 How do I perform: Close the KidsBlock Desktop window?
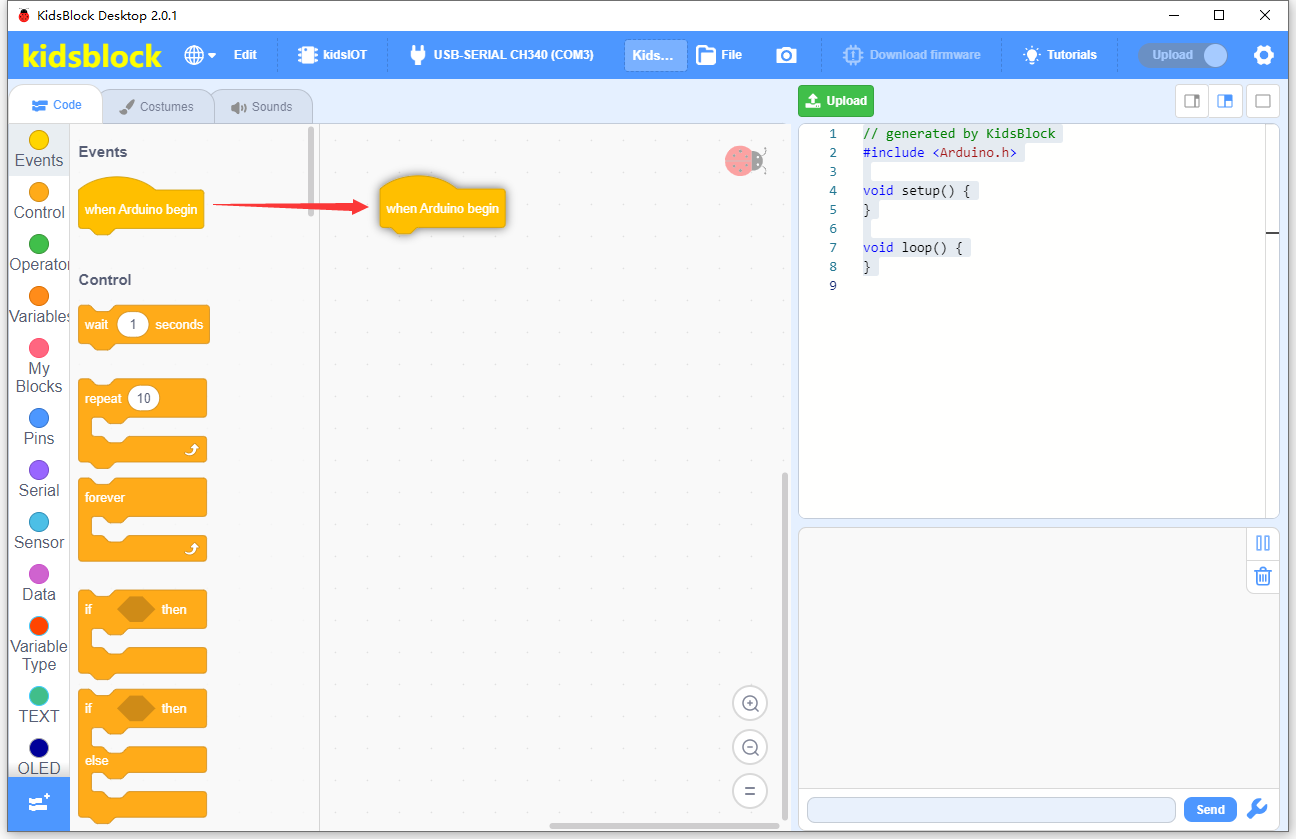coord(1266,15)
